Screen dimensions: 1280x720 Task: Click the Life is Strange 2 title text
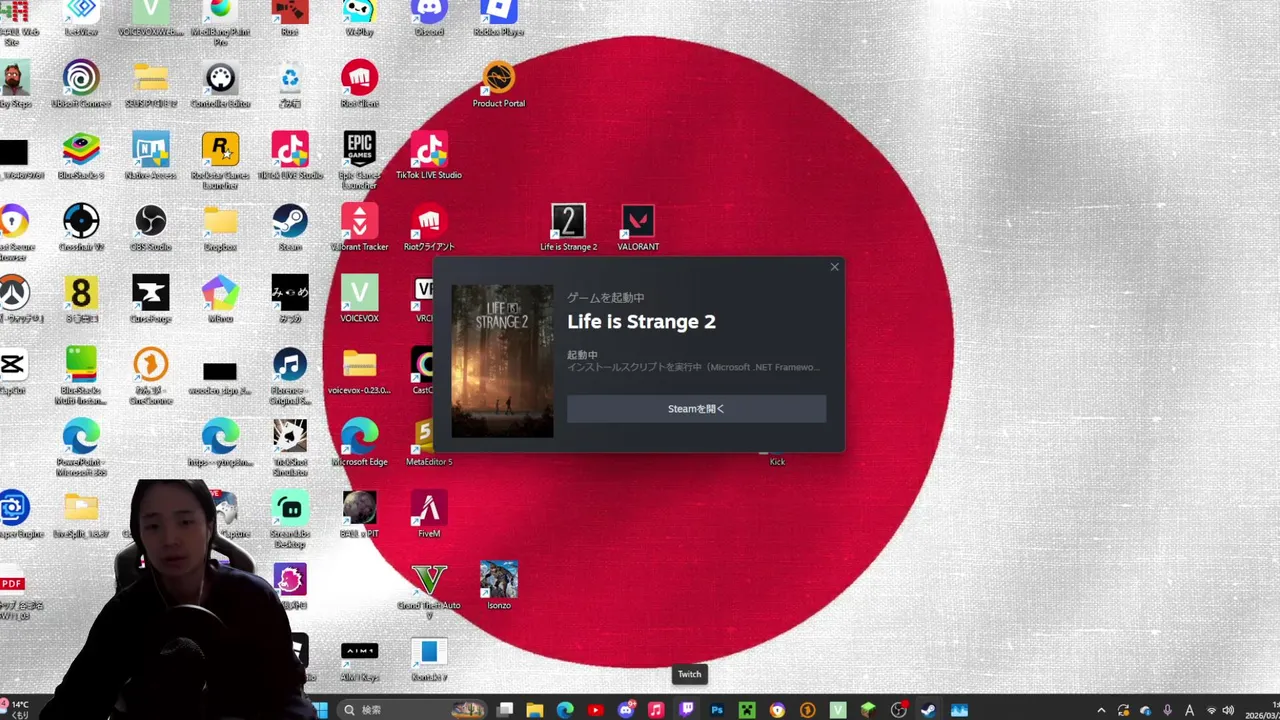click(x=641, y=321)
